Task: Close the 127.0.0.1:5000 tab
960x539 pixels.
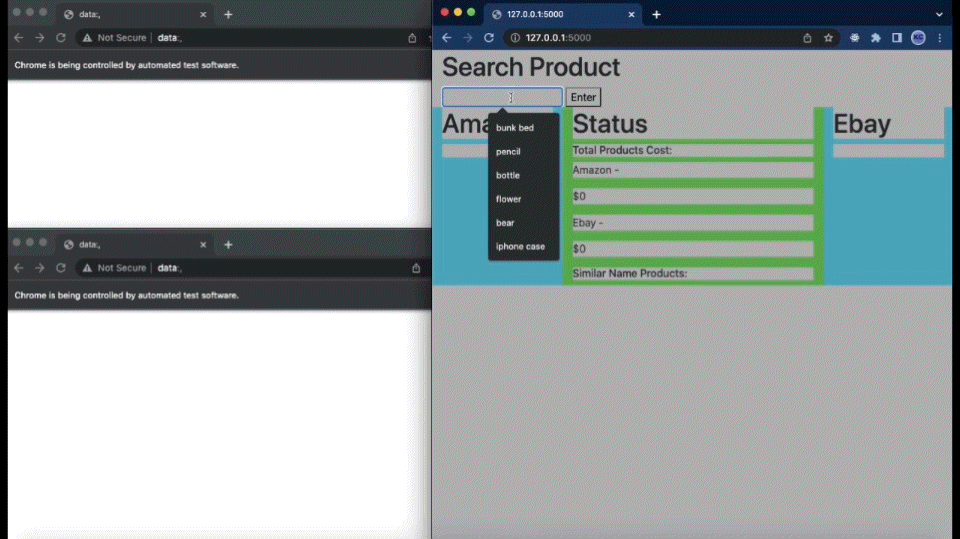Action: (x=631, y=15)
